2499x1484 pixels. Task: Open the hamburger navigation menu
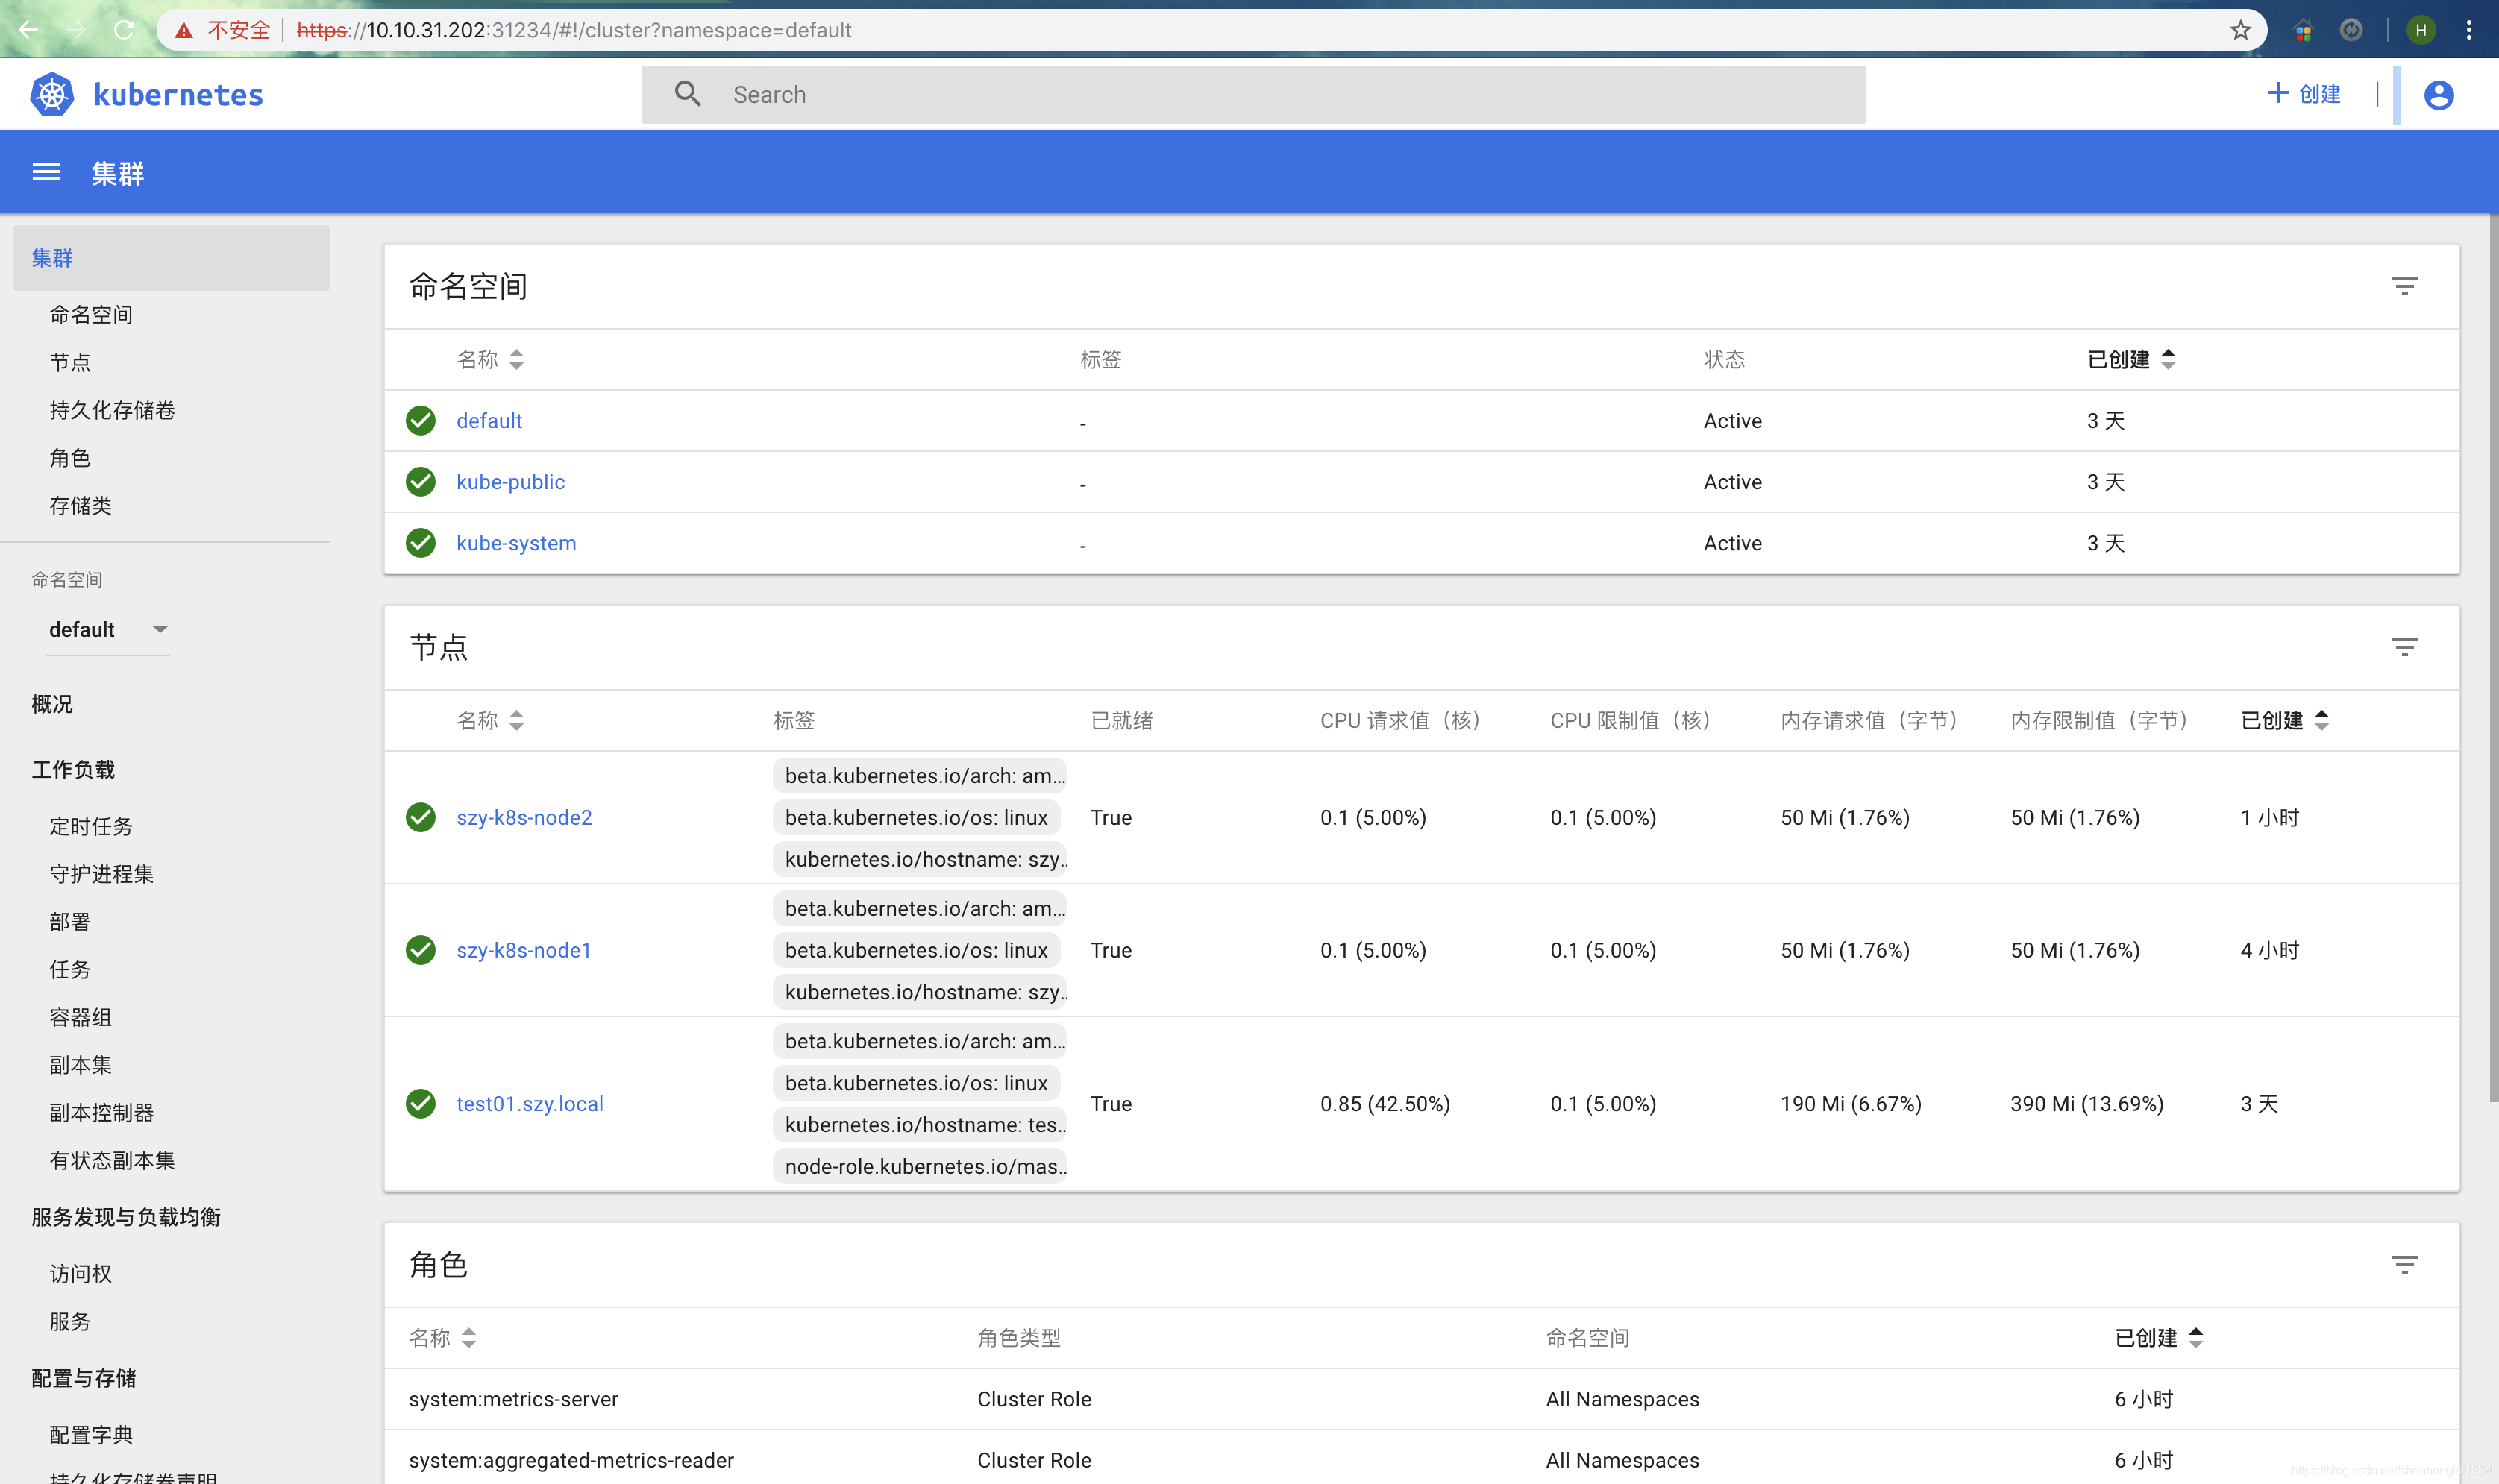click(46, 173)
